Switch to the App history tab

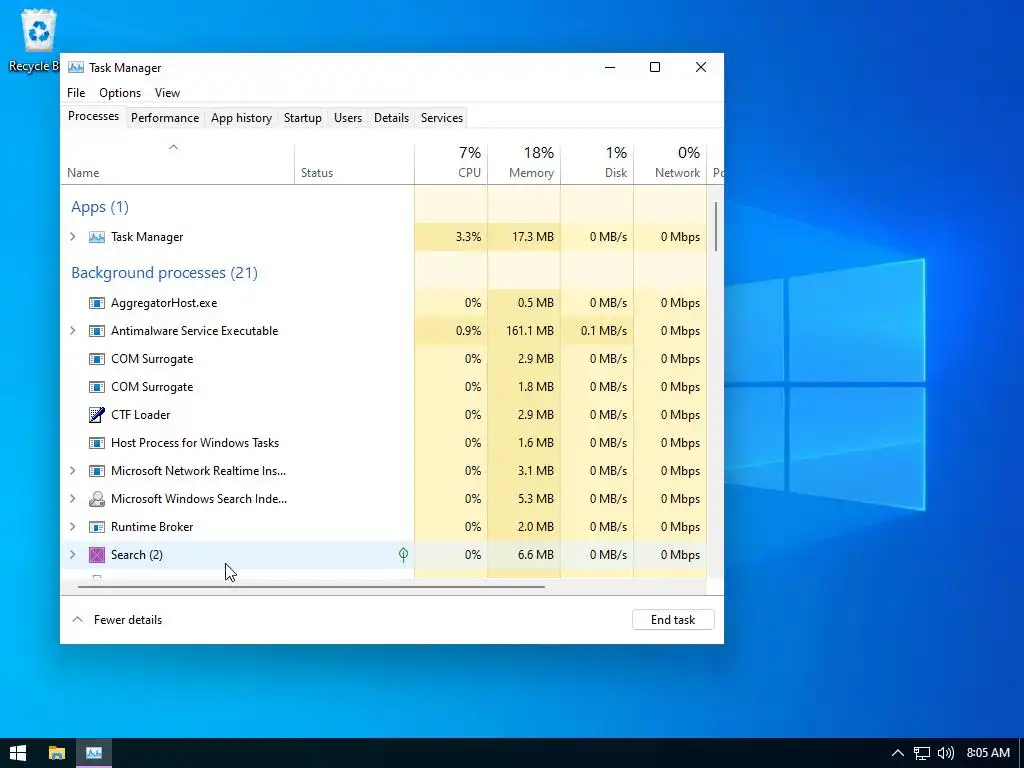tap(241, 118)
